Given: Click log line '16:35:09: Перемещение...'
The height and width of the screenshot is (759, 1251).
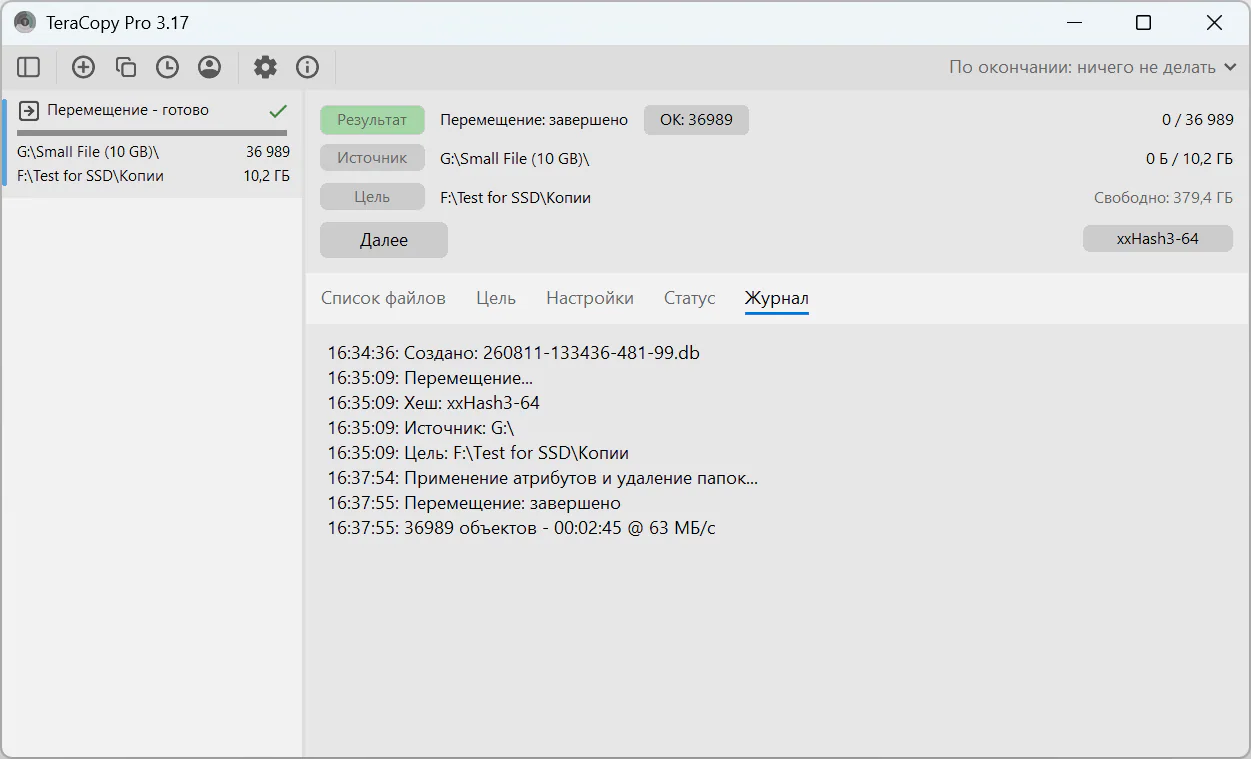Looking at the screenshot, I should pyautogui.click(x=431, y=378).
